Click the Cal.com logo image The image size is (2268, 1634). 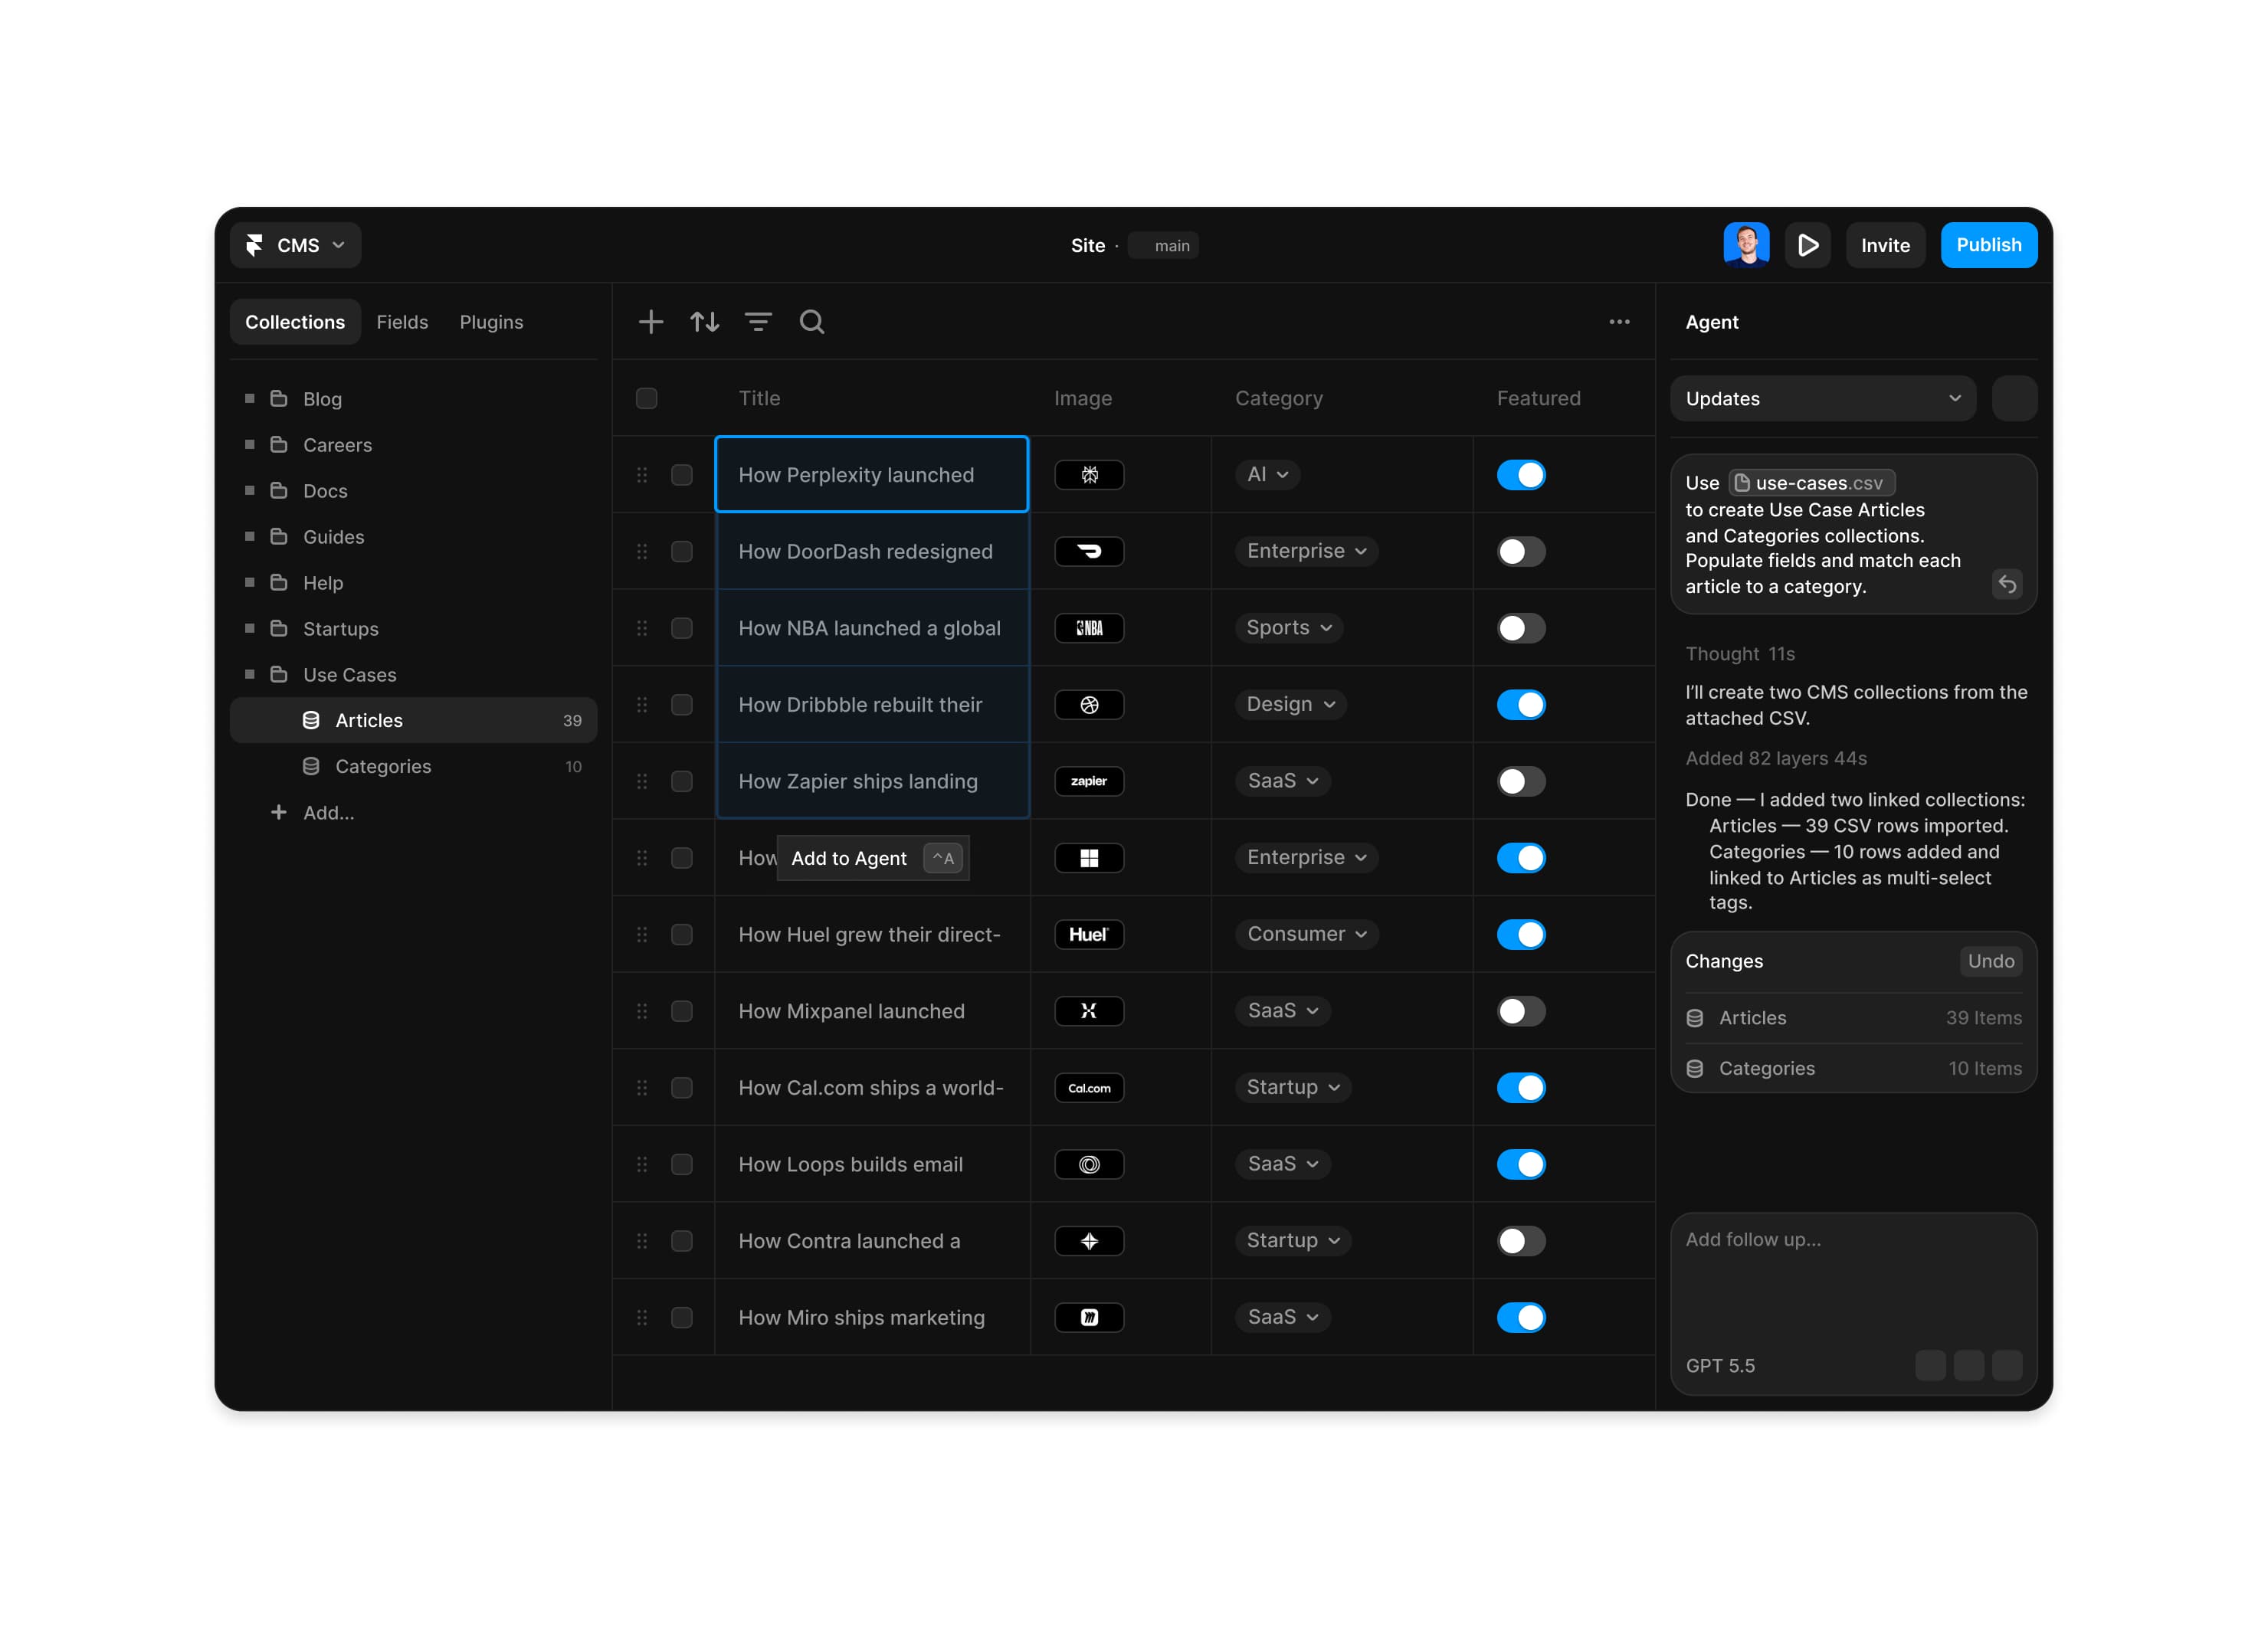[1089, 1088]
